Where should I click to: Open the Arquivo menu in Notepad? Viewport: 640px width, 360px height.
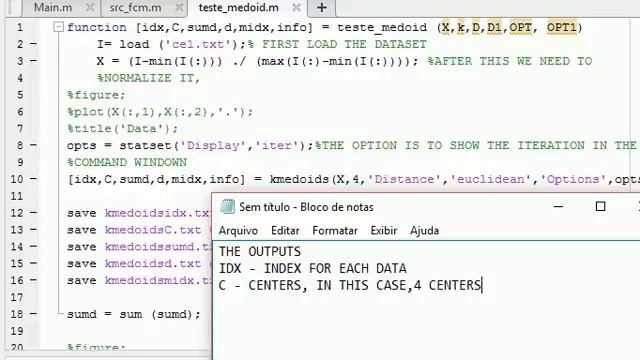tap(238, 231)
